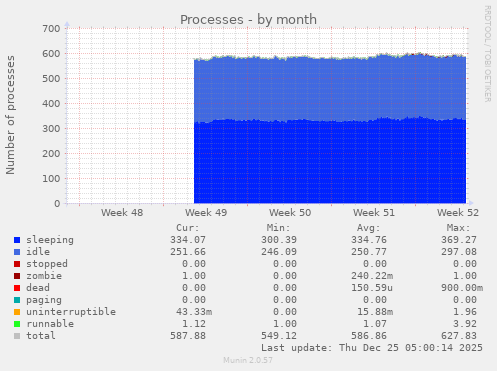Click the sleeping minimum value 300.39
This screenshot has width=497, height=371.
[279, 240]
